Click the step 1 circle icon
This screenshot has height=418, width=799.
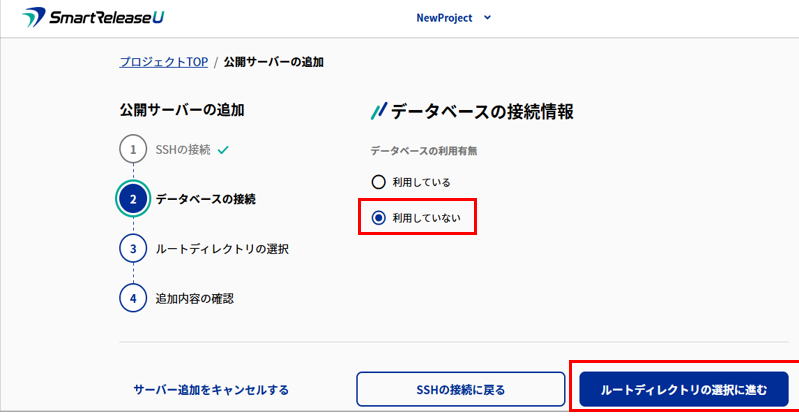(x=133, y=150)
